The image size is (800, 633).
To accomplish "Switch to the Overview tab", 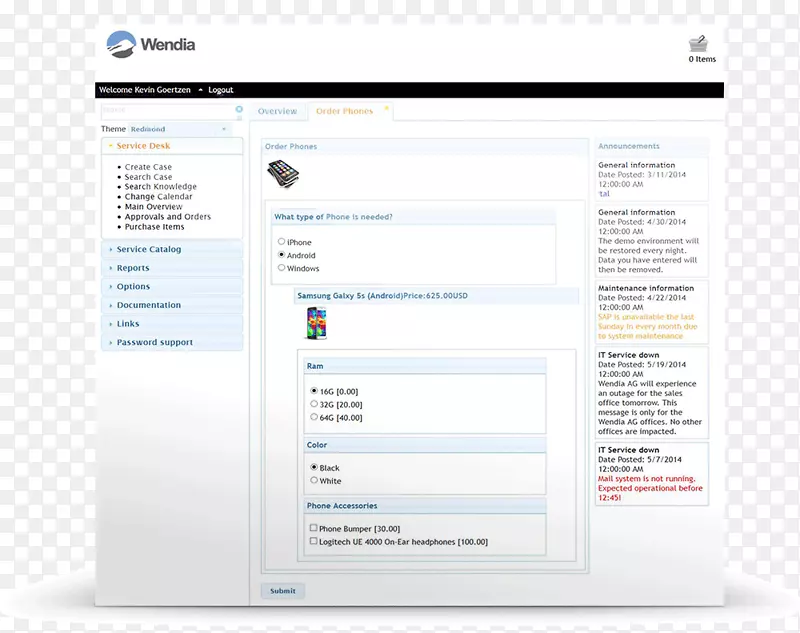I will [277, 111].
